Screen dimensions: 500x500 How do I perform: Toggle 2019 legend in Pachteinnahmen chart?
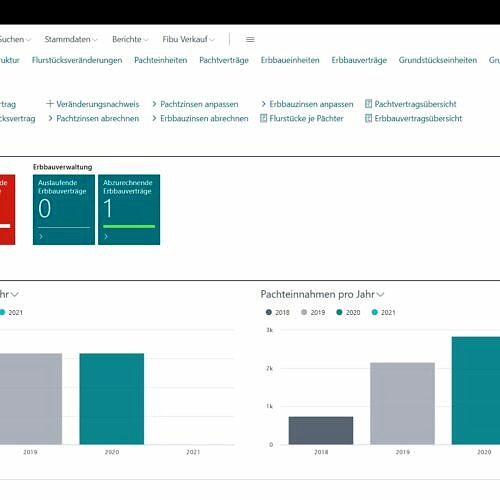click(x=313, y=312)
